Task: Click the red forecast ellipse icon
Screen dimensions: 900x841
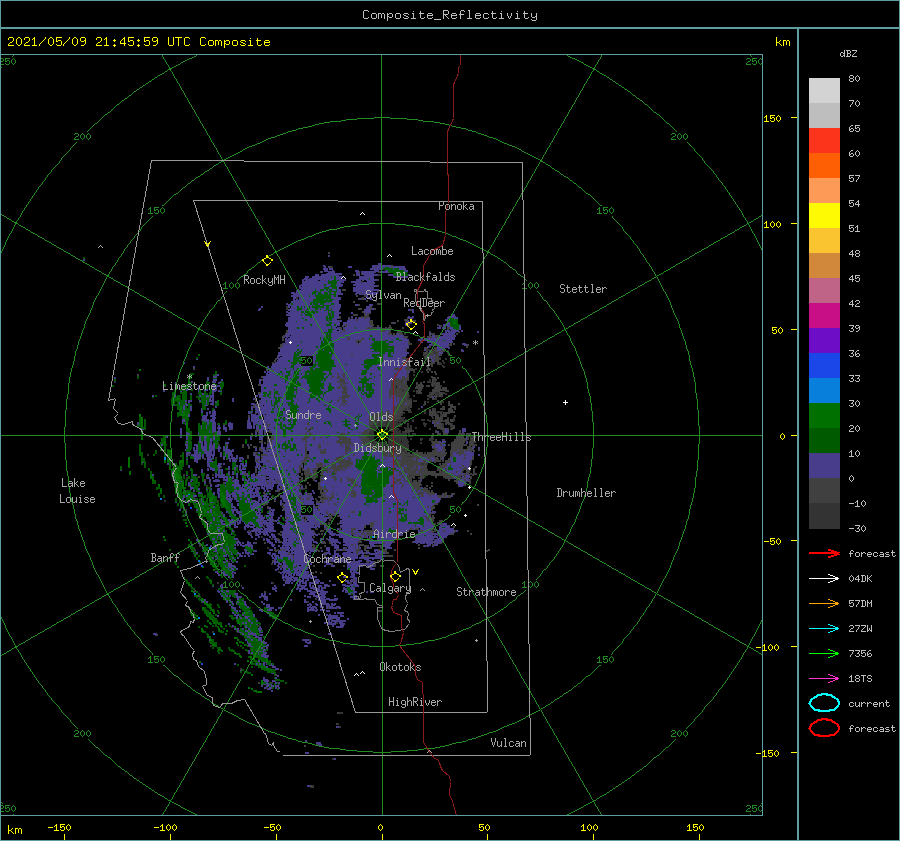Action: [x=824, y=728]
